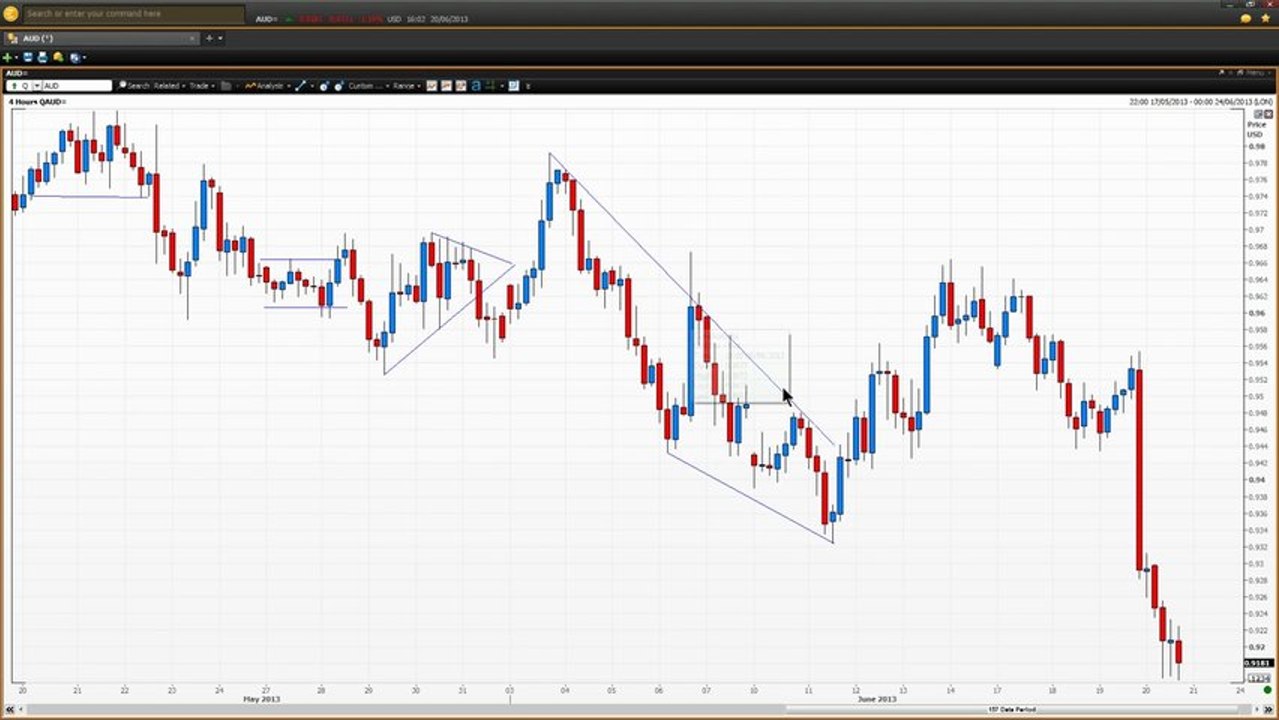Click the double-arrow scroll to end button
Viewport: 1279px width, 720px height.
(x=1268, y=709)
